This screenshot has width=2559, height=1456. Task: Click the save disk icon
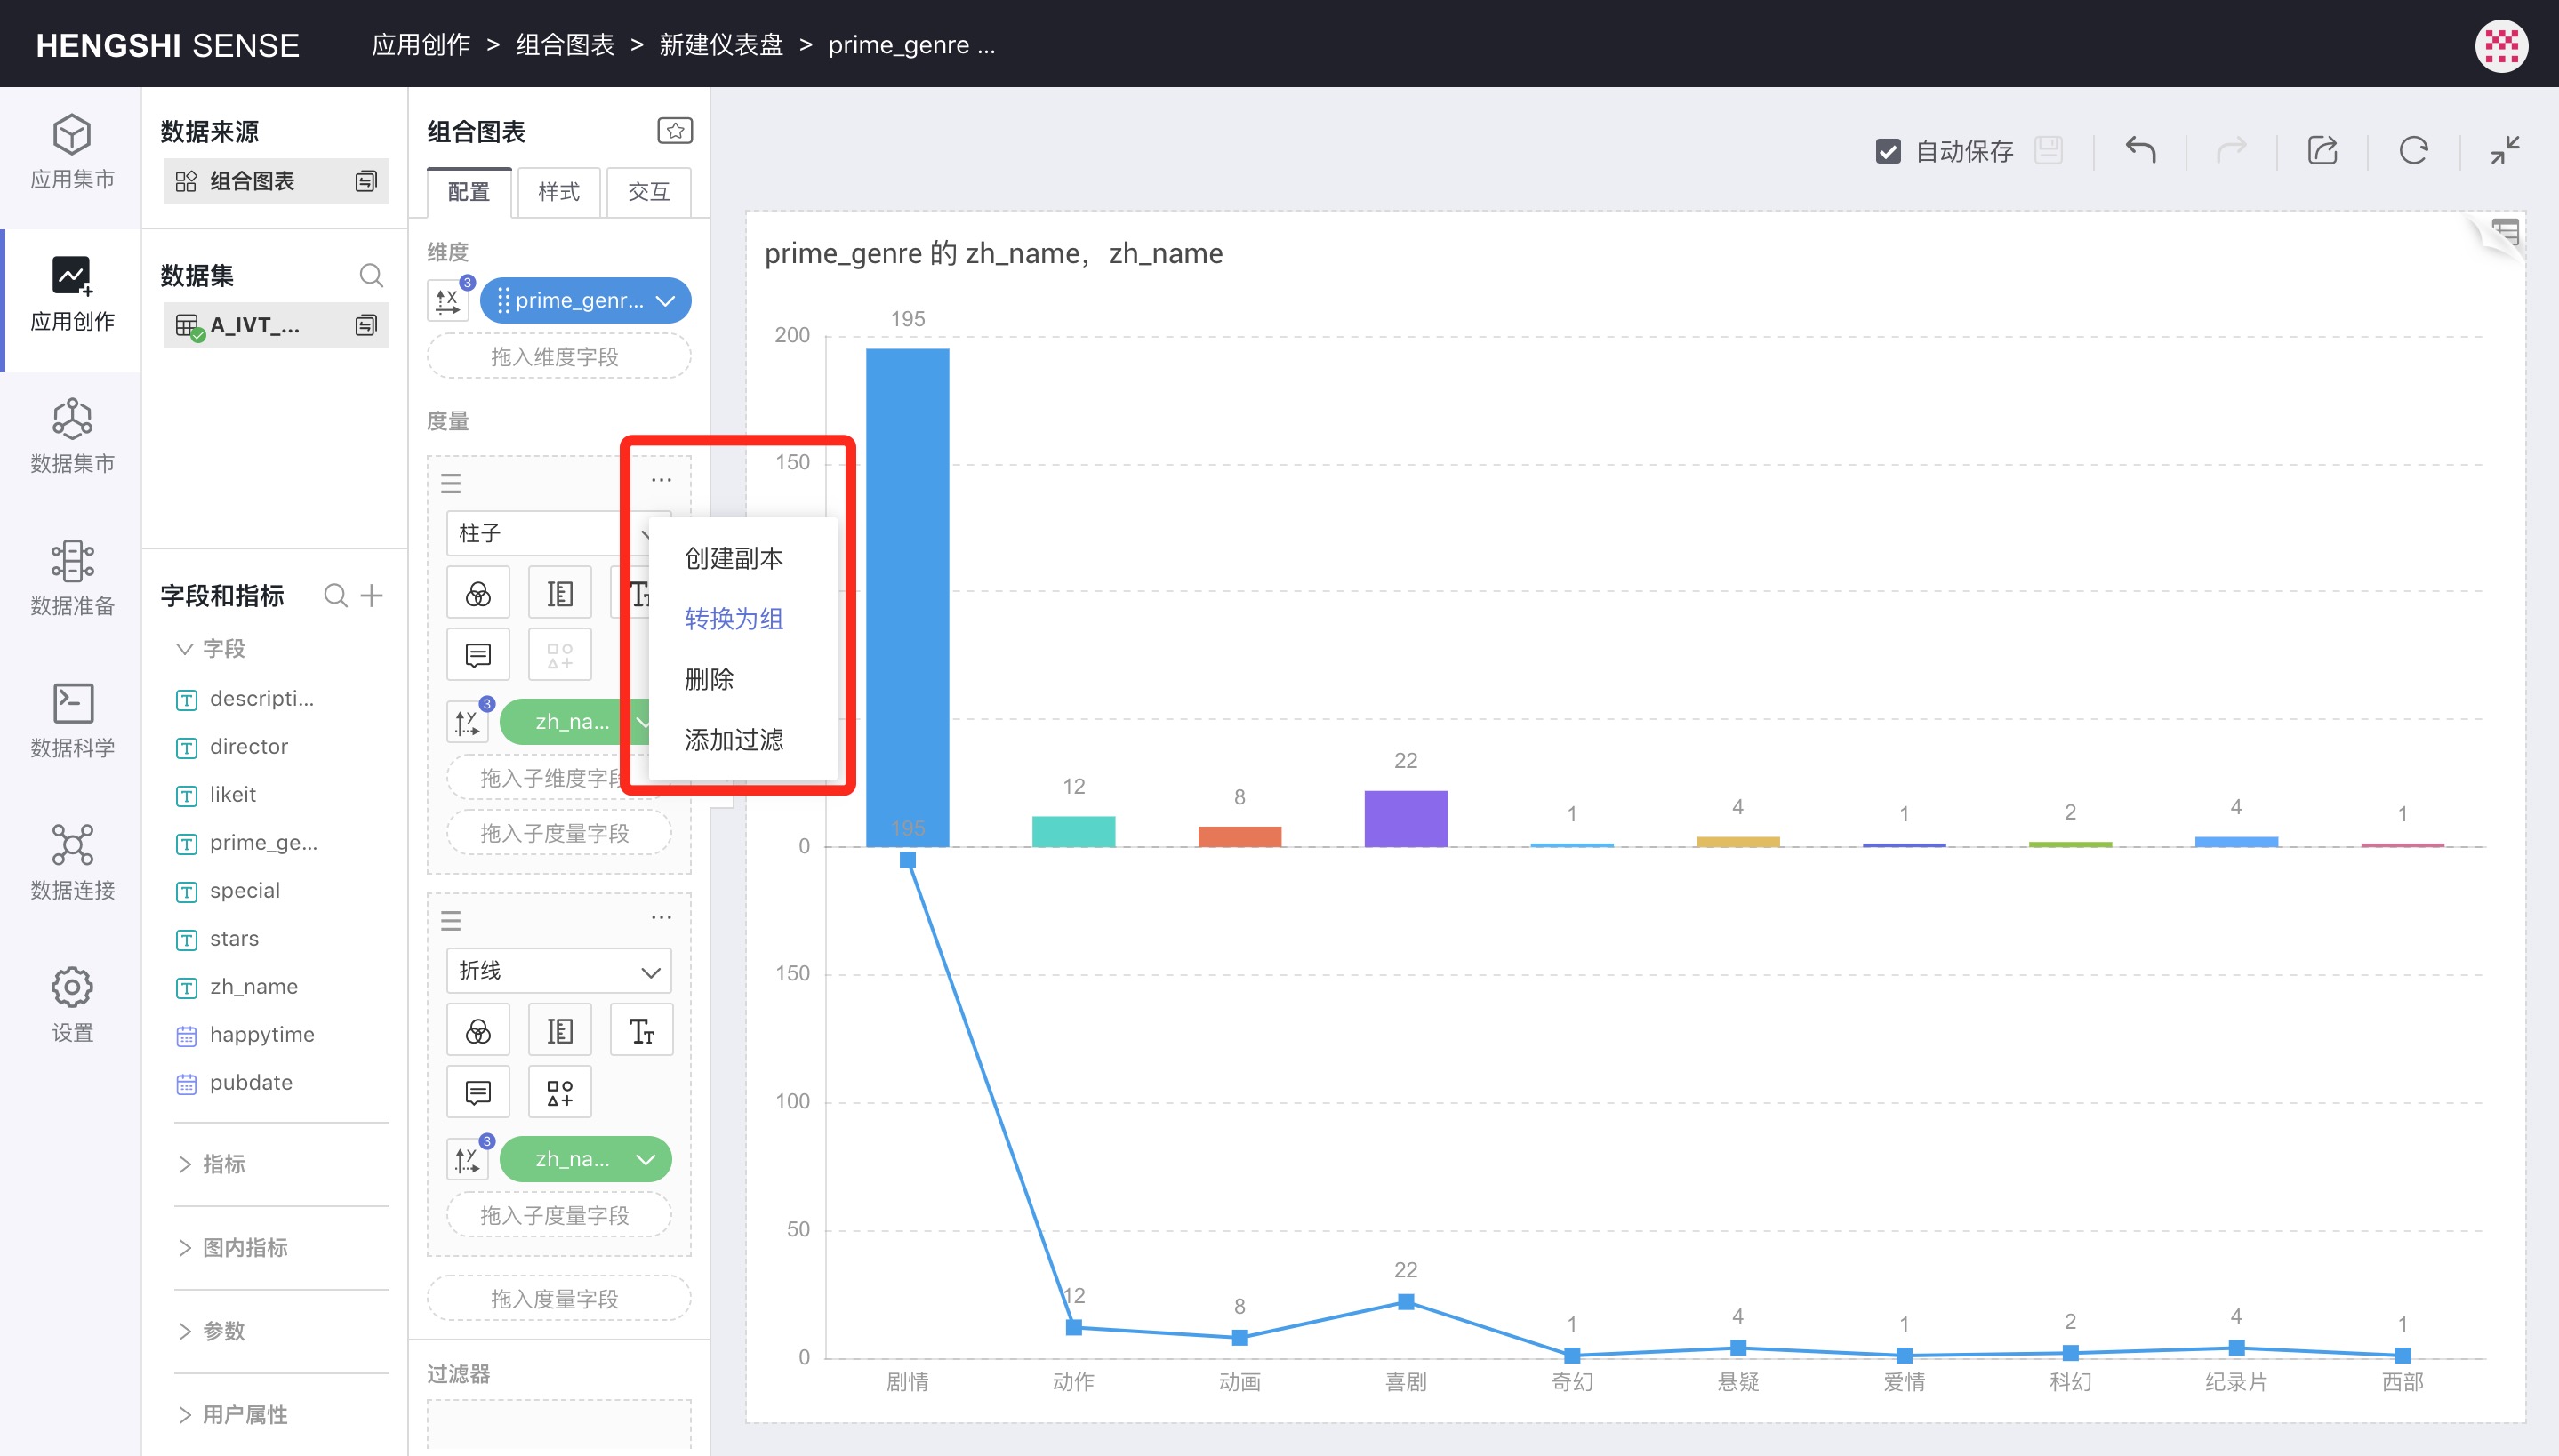click(2048, 150)
